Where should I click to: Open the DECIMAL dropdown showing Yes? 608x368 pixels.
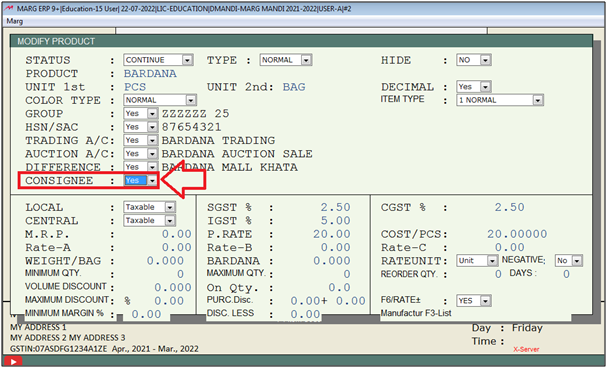[x=474, y=86]
